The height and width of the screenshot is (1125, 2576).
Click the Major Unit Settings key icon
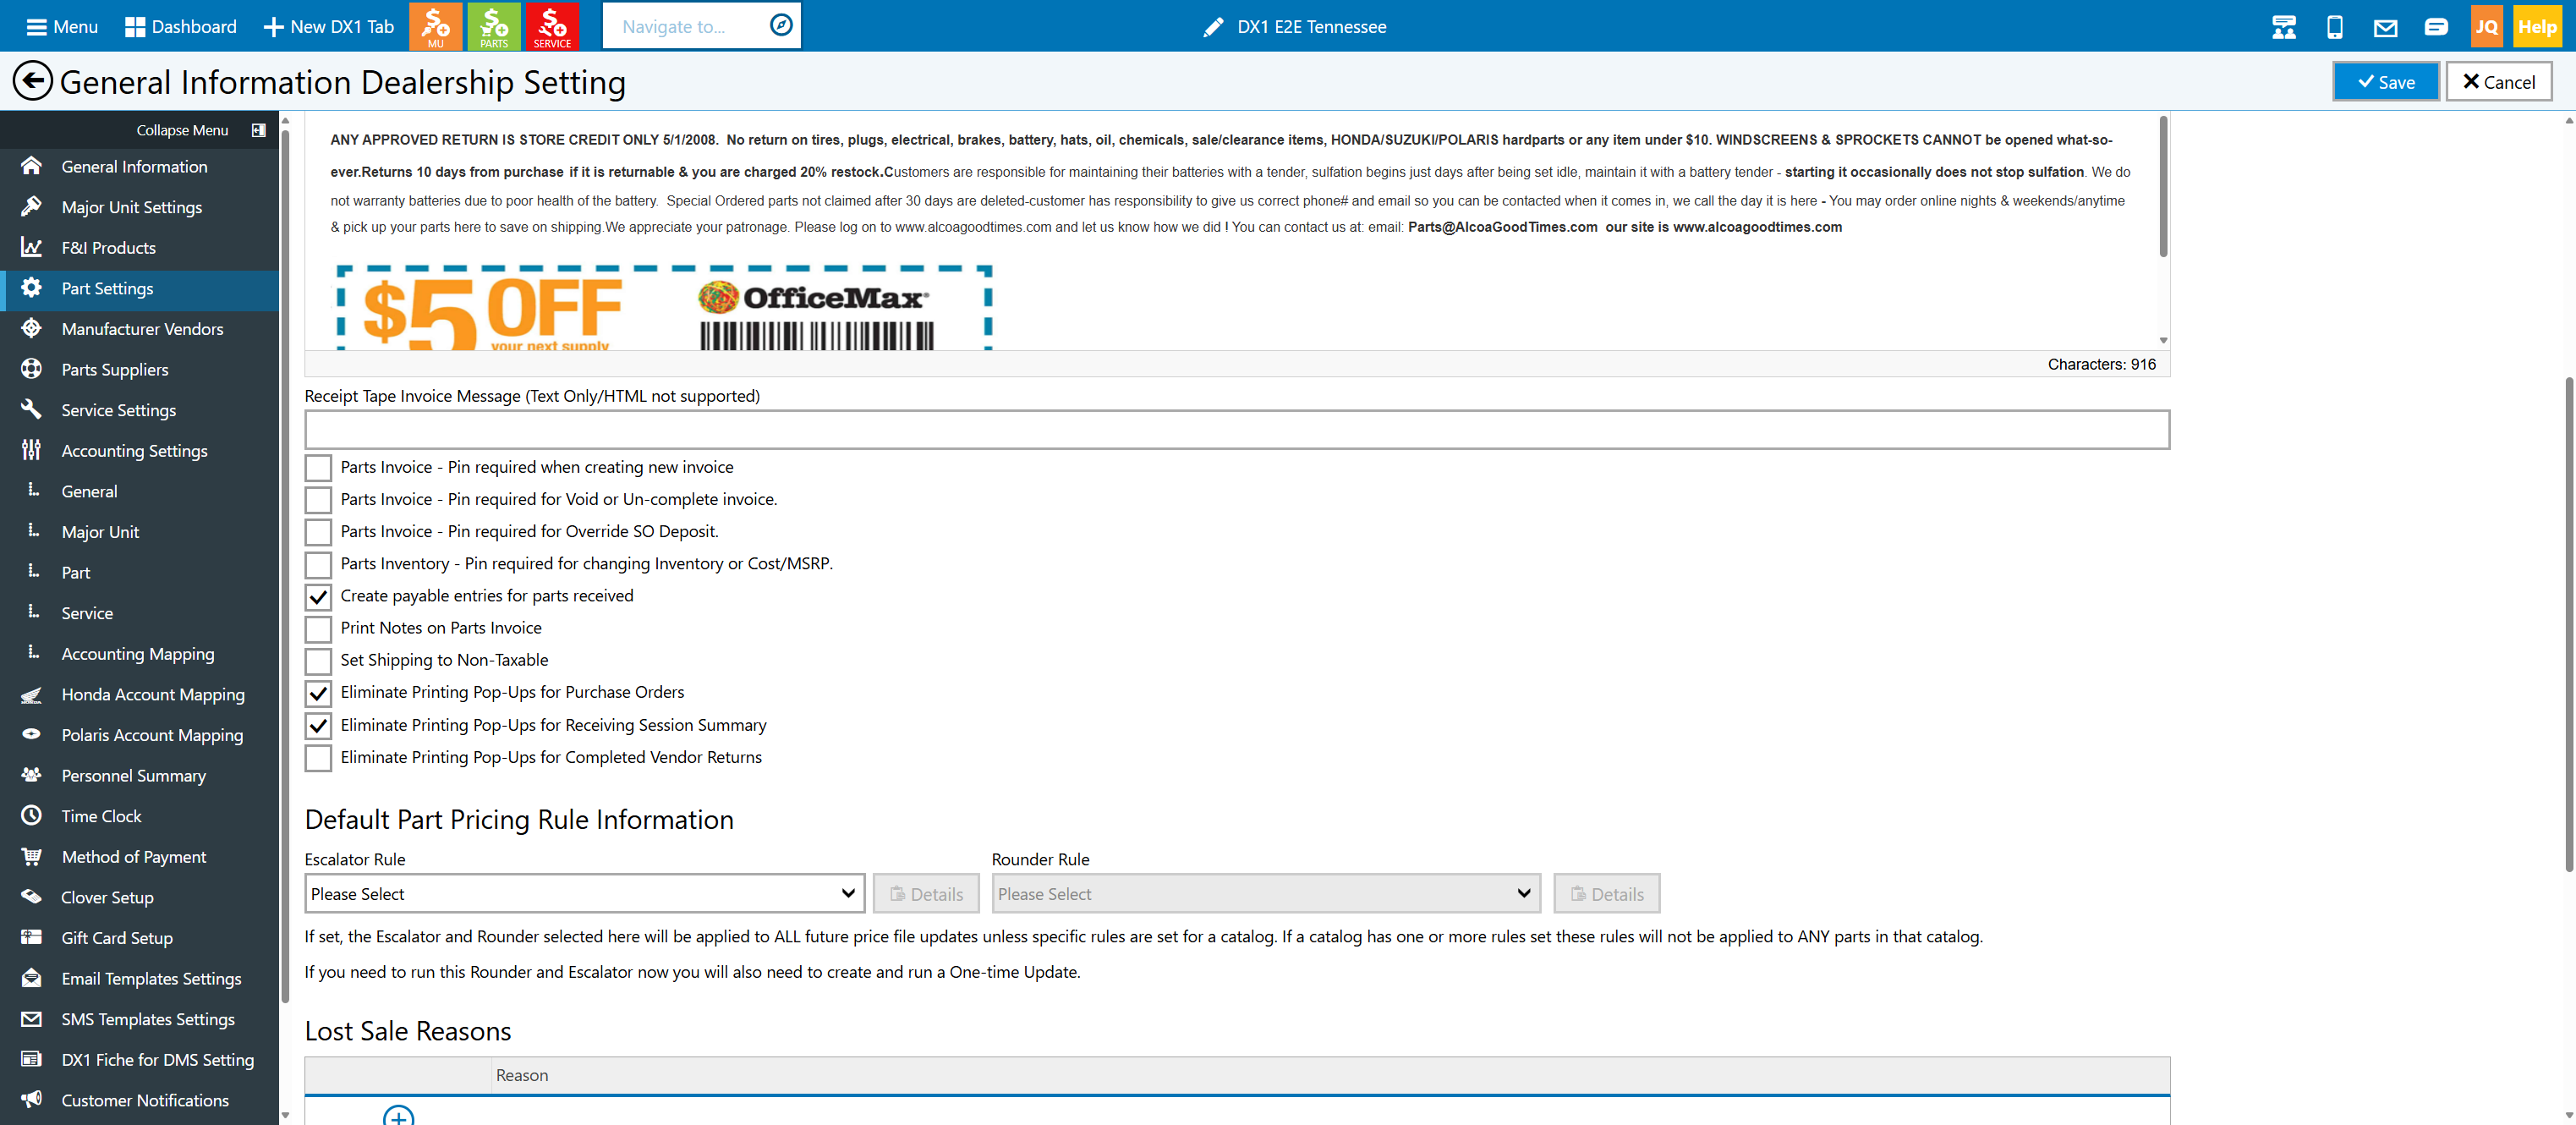pos(32,207)
